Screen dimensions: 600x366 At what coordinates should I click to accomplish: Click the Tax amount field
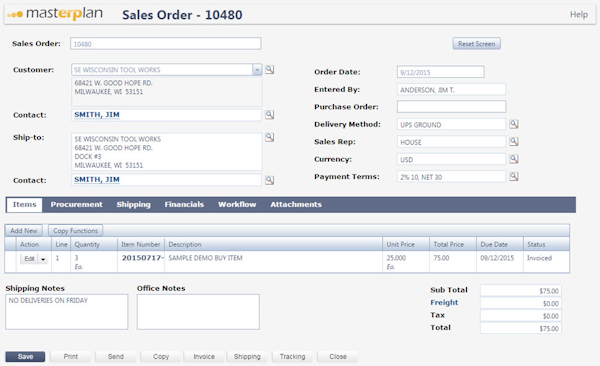[521, 316]
